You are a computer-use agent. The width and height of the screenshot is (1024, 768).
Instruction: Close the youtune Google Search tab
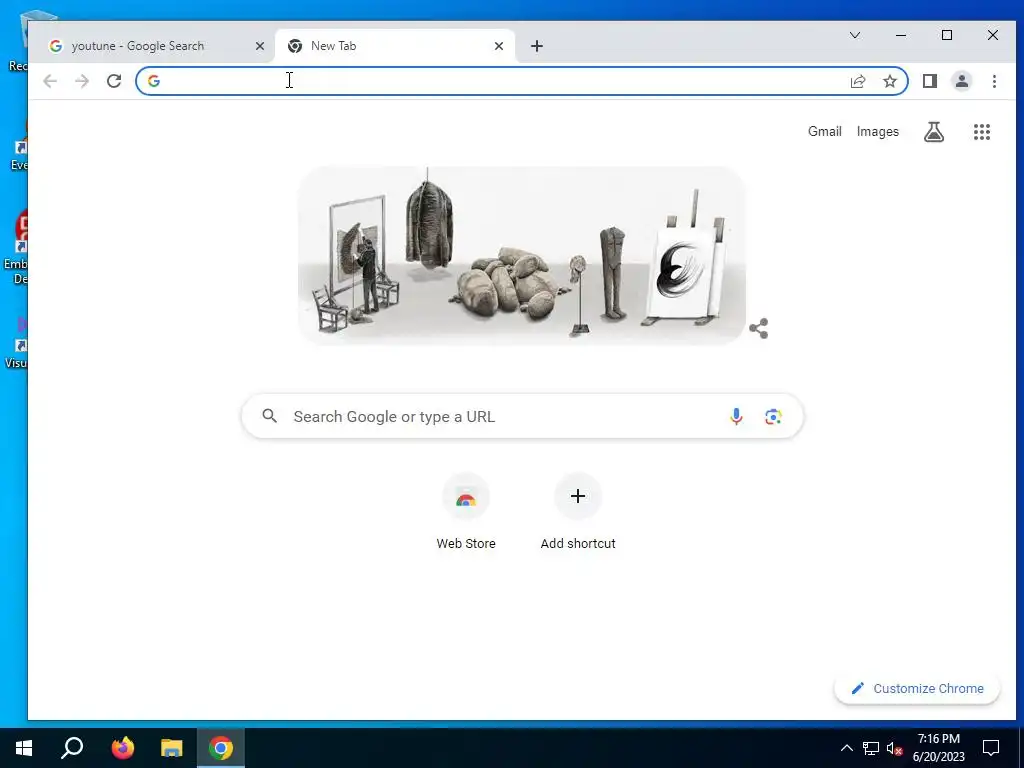(x=260, y=46)
